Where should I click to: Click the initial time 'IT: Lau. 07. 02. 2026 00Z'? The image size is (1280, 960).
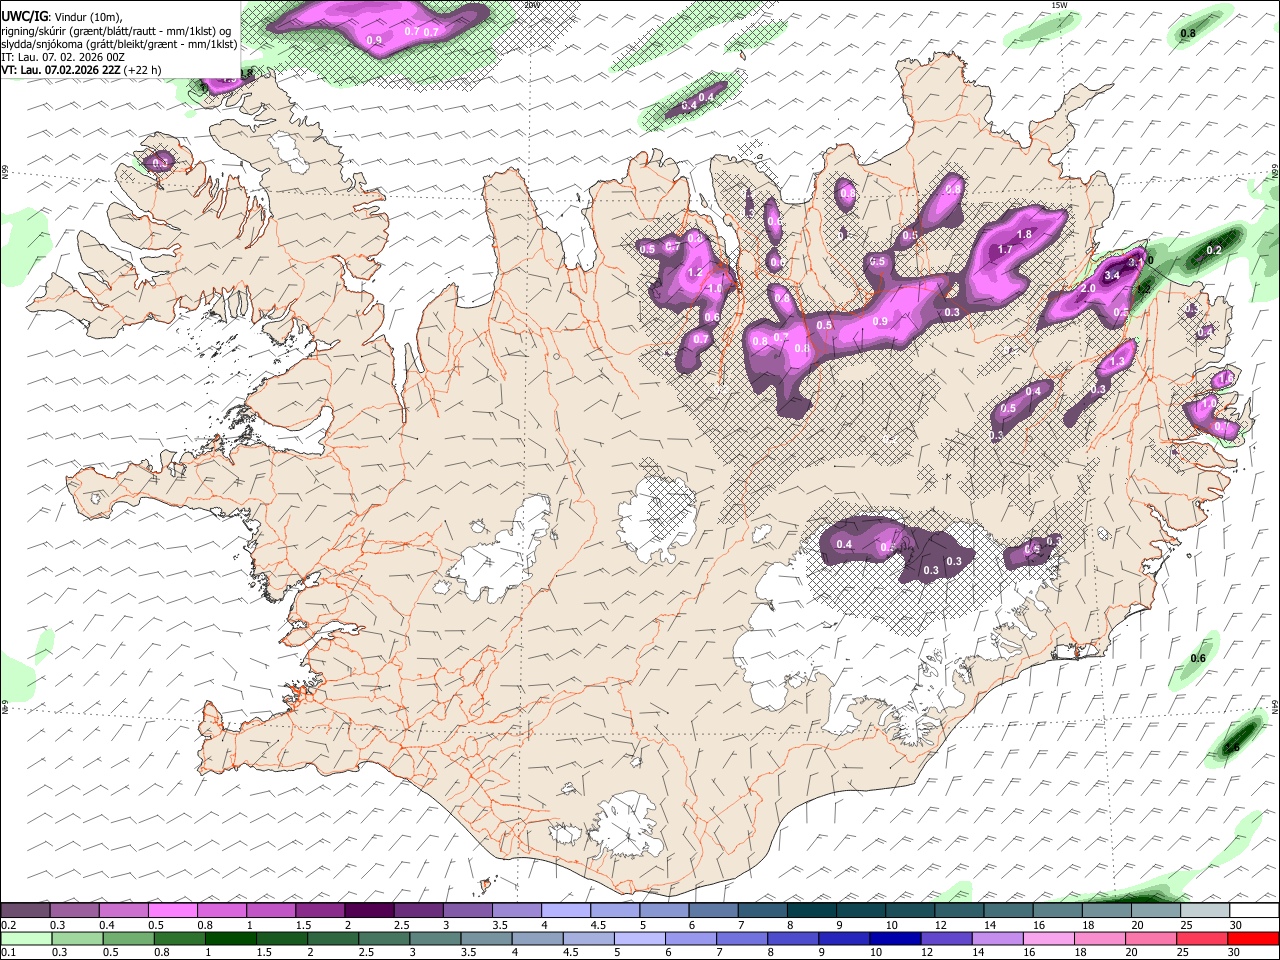63,57
